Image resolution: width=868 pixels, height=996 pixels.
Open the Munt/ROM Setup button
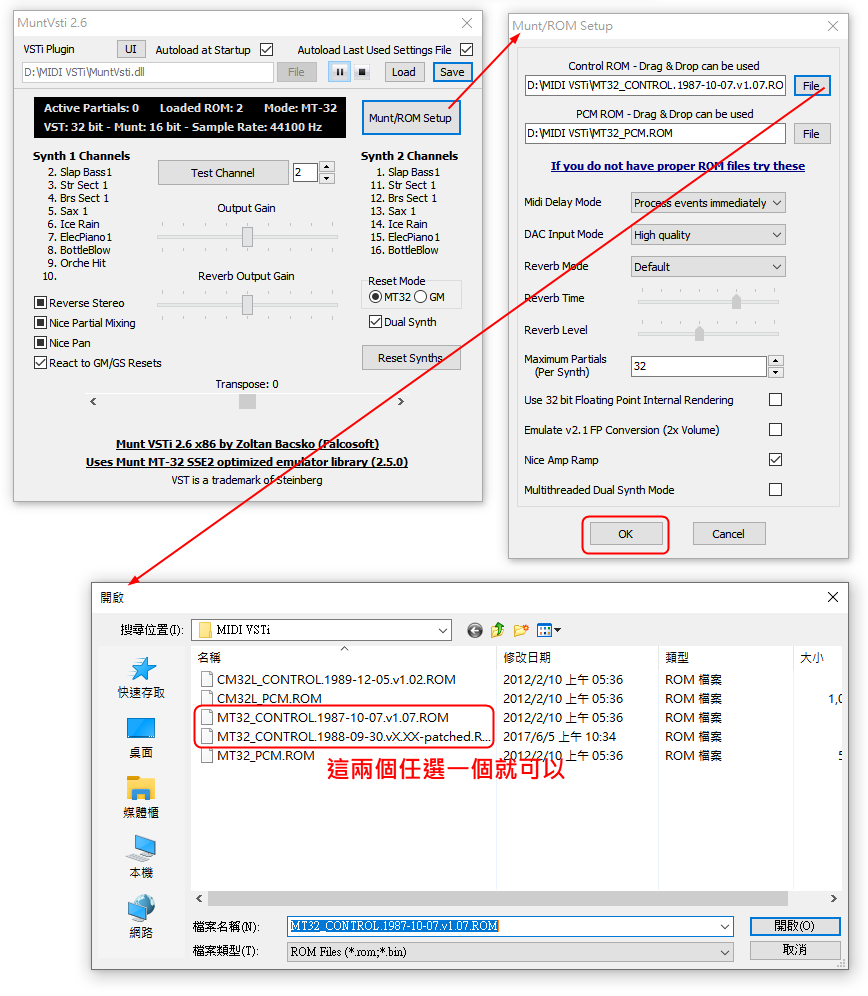pos(410,118)
